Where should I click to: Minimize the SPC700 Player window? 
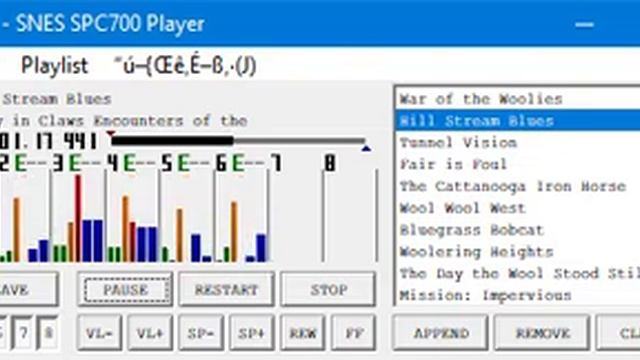point(584,24)
